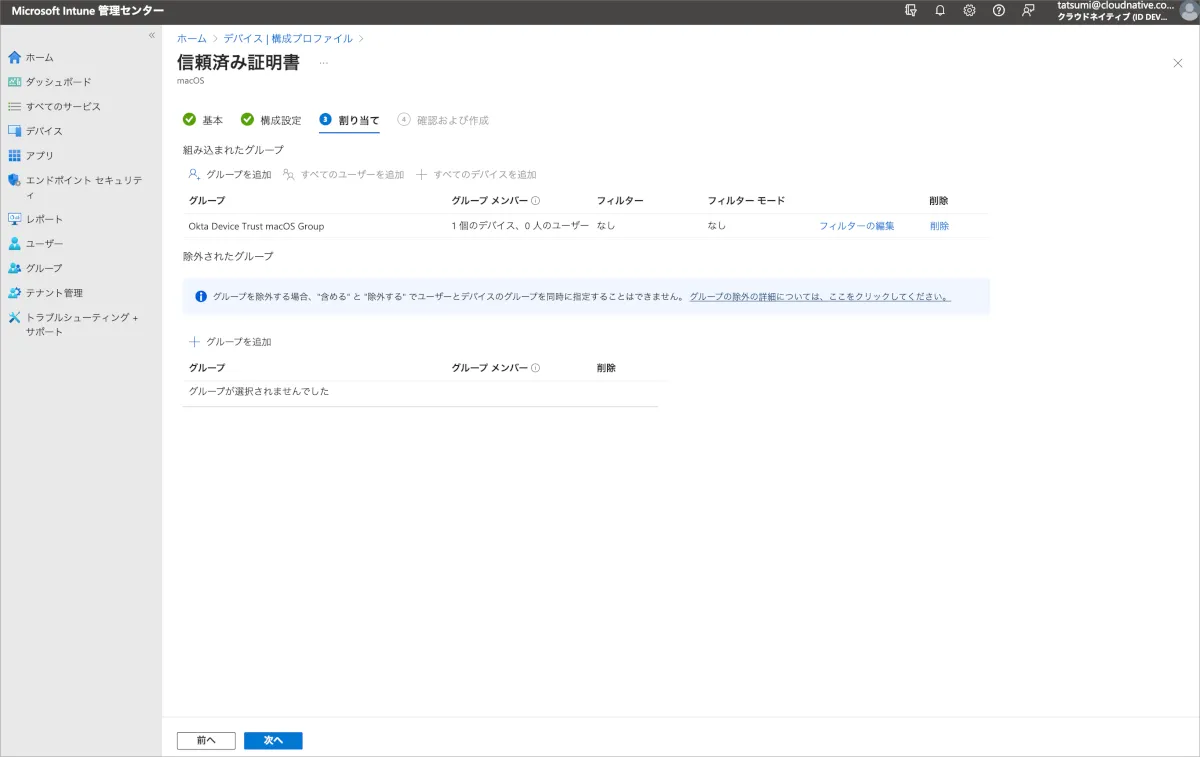
Task: Open the settings gear icon
Action: coord(969,10)
